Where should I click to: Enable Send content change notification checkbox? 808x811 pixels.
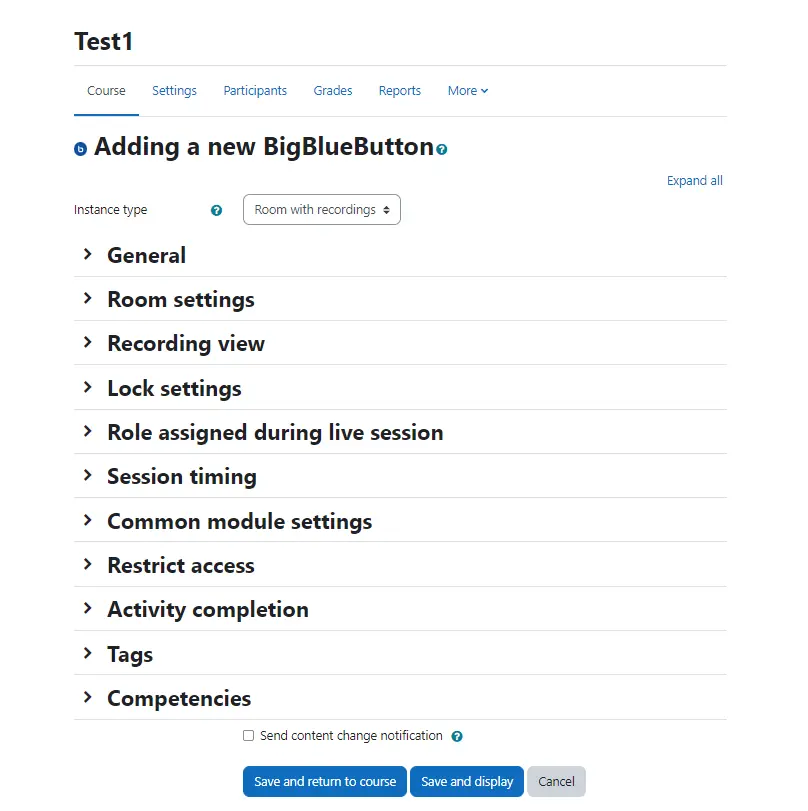249,736
